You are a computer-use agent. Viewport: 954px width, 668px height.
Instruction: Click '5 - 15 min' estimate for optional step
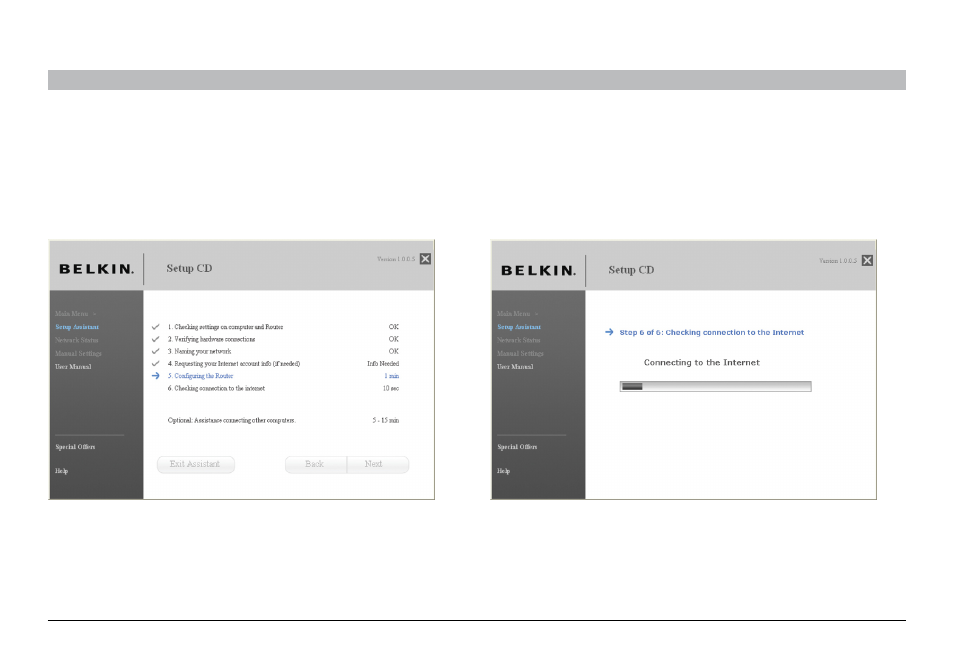(386, 420)
